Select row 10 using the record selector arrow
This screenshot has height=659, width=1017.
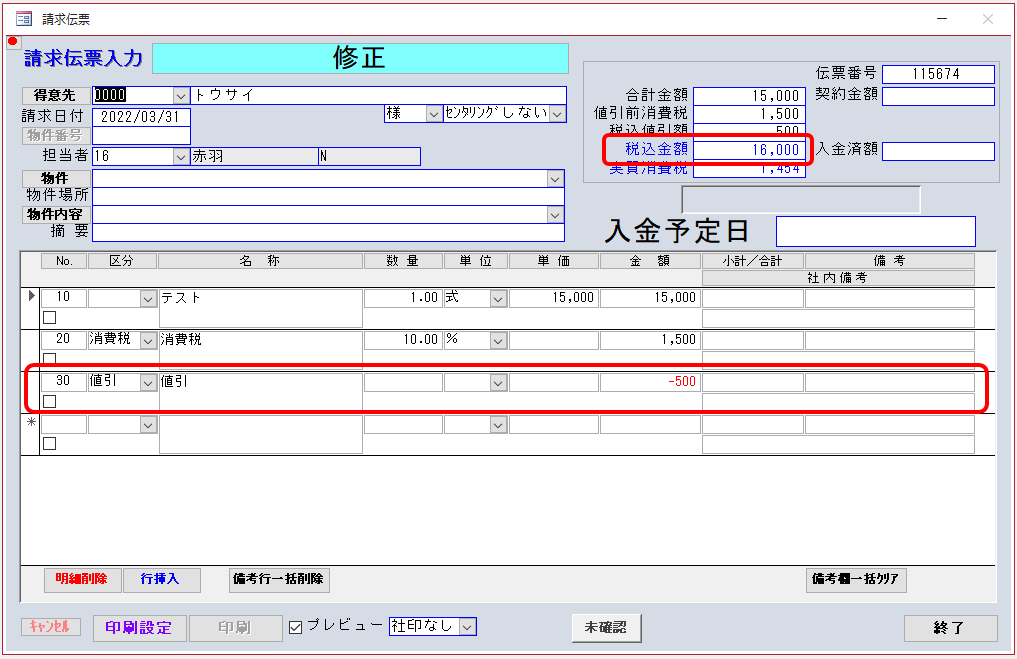point(30,297)
